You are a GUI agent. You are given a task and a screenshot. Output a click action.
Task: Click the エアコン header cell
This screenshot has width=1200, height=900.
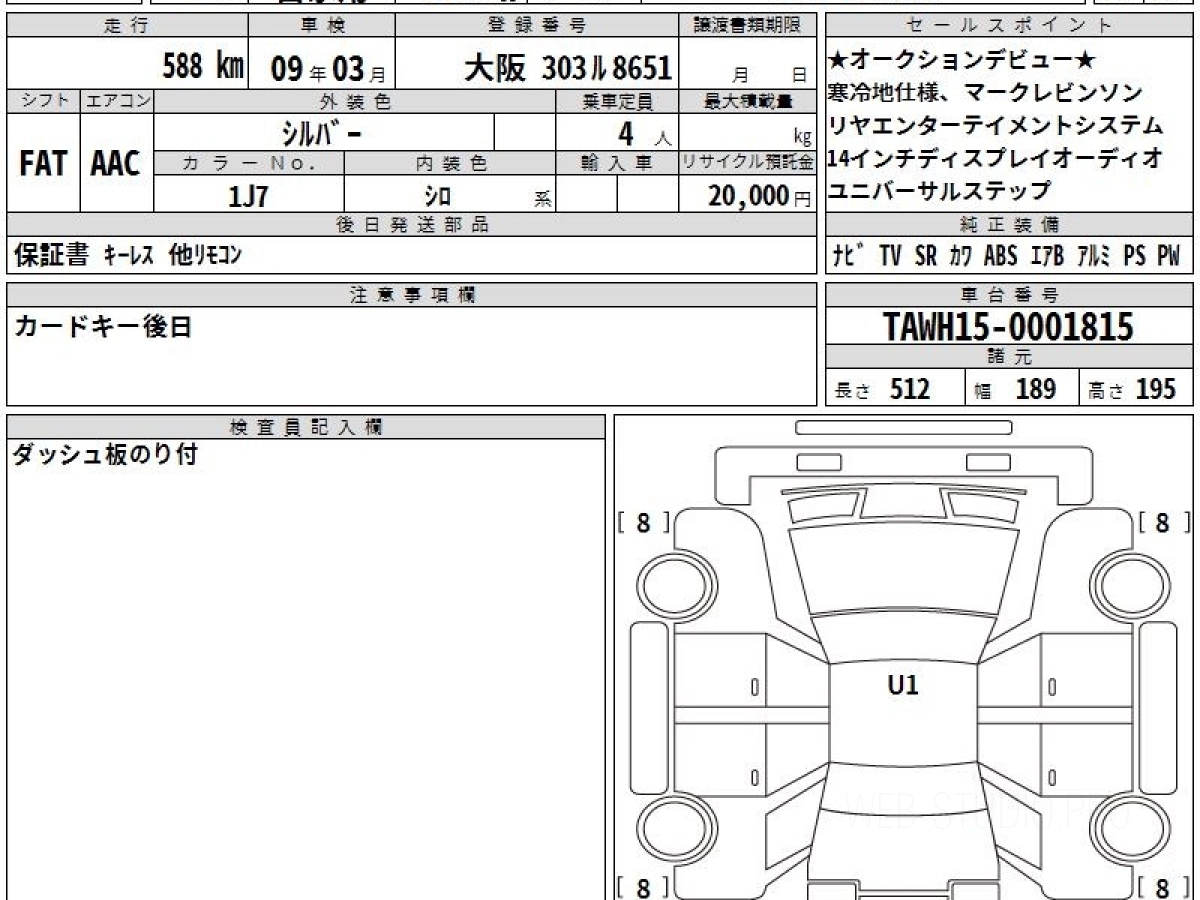(x=117, y=101)
